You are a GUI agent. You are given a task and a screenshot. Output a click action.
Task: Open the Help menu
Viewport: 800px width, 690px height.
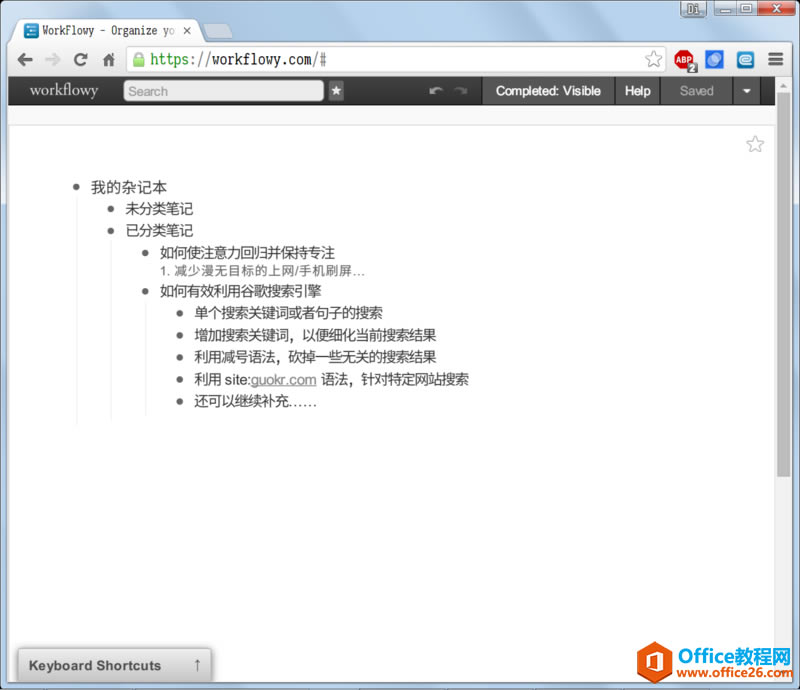pyautogui.click(x=637, y=91)
